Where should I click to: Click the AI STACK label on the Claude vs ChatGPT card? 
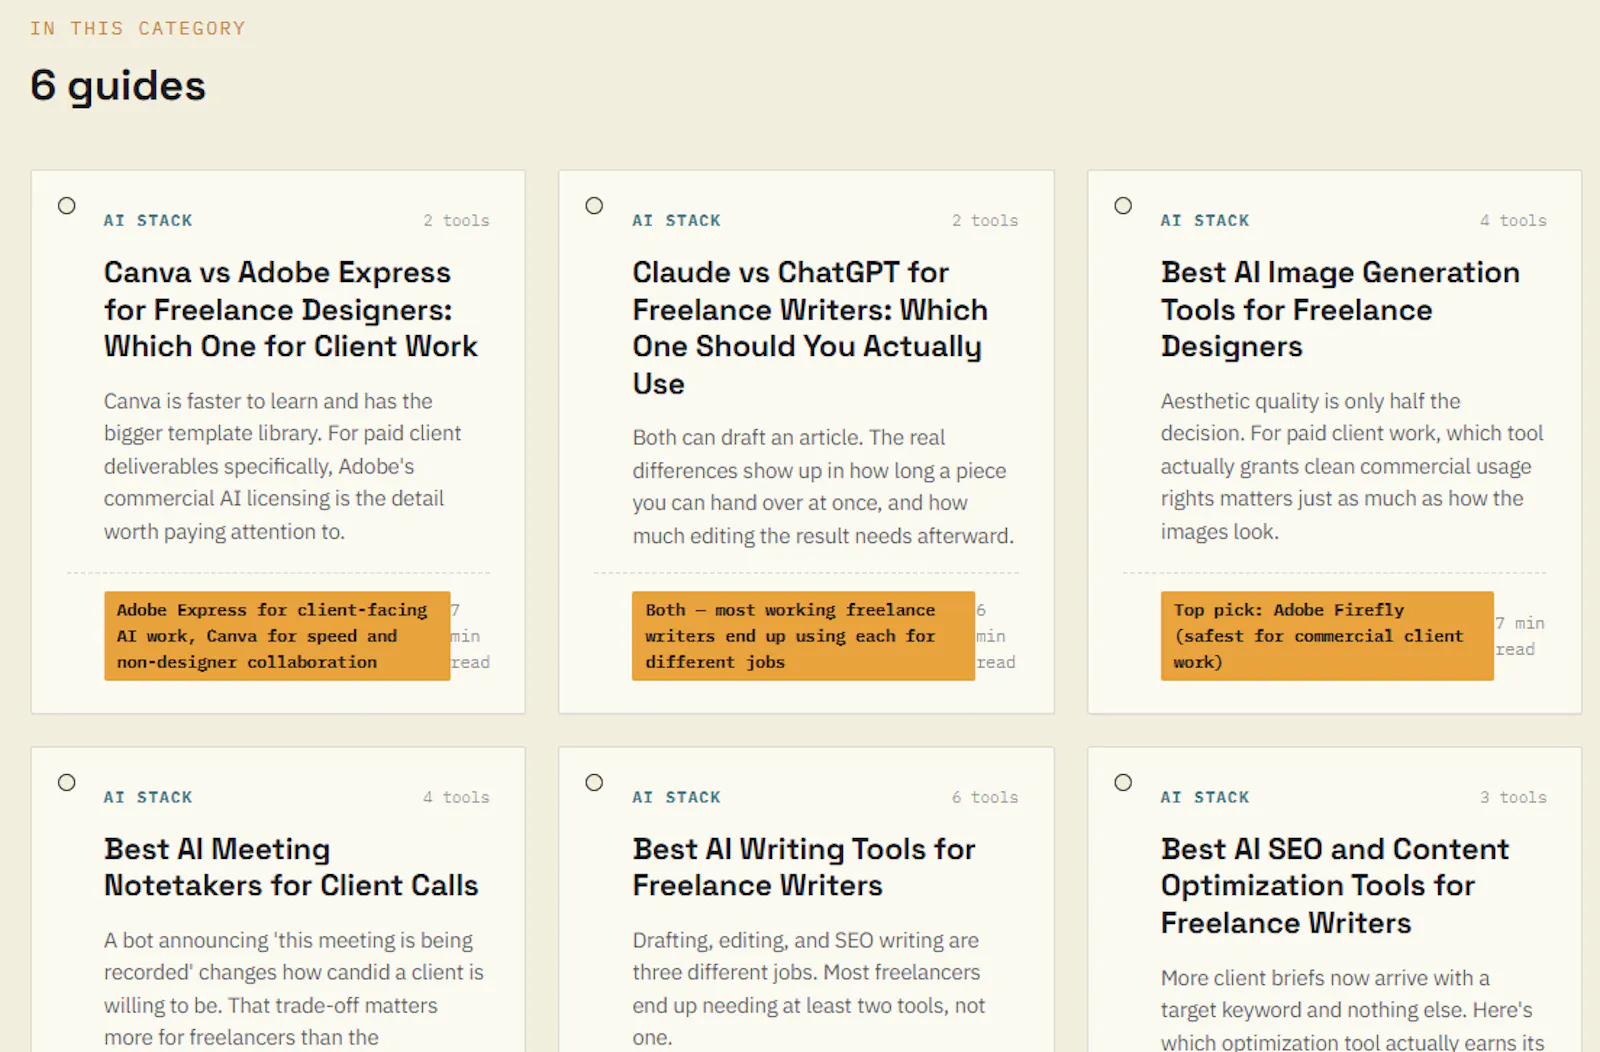[x=677, y=221]
